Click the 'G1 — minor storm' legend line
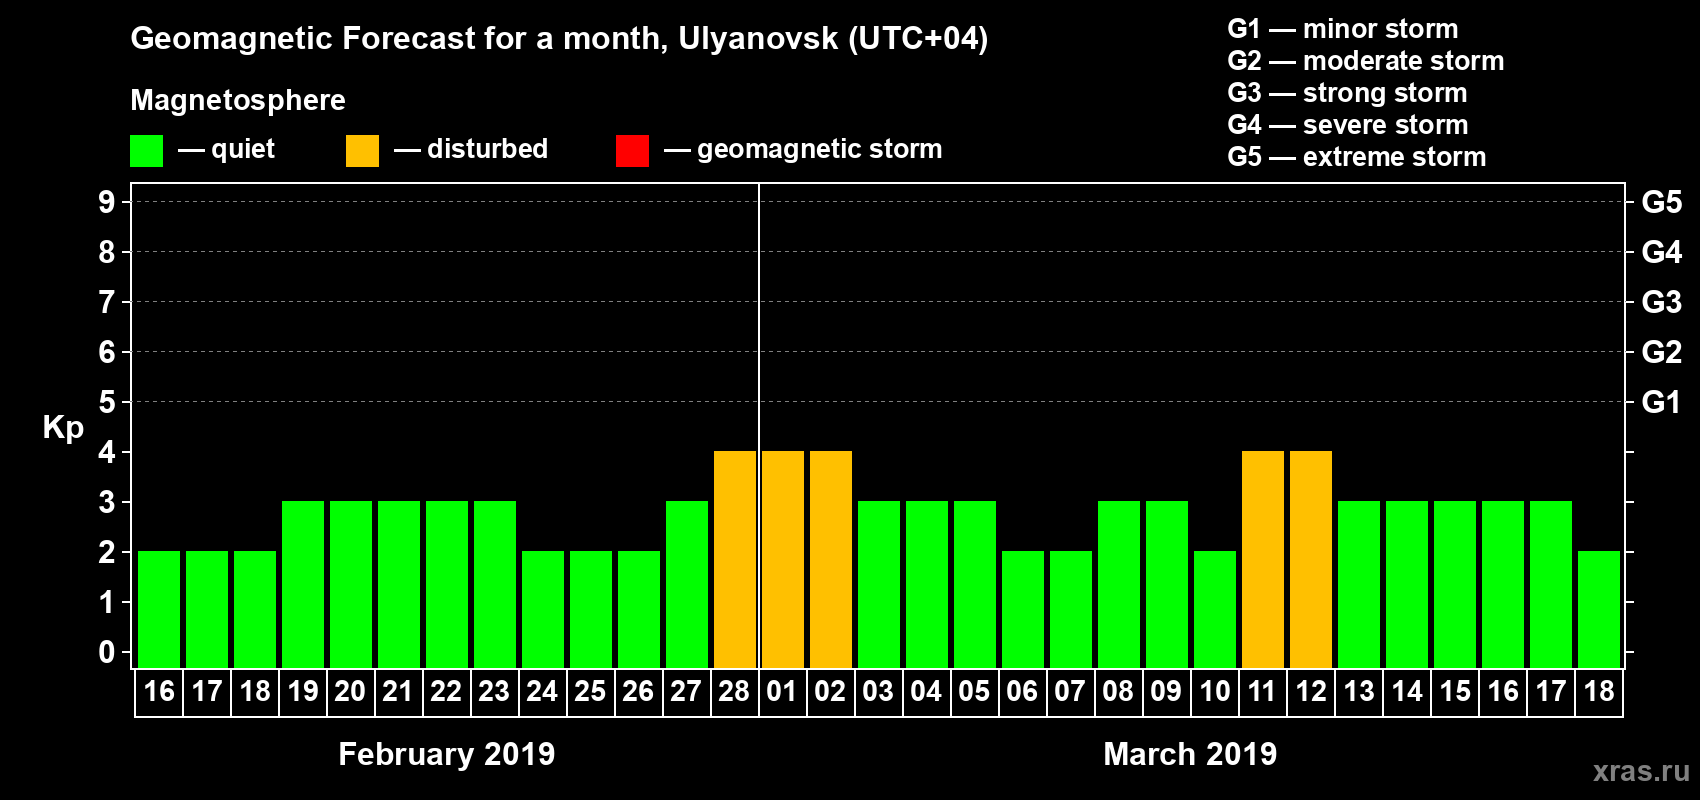 coord(1343,29)
